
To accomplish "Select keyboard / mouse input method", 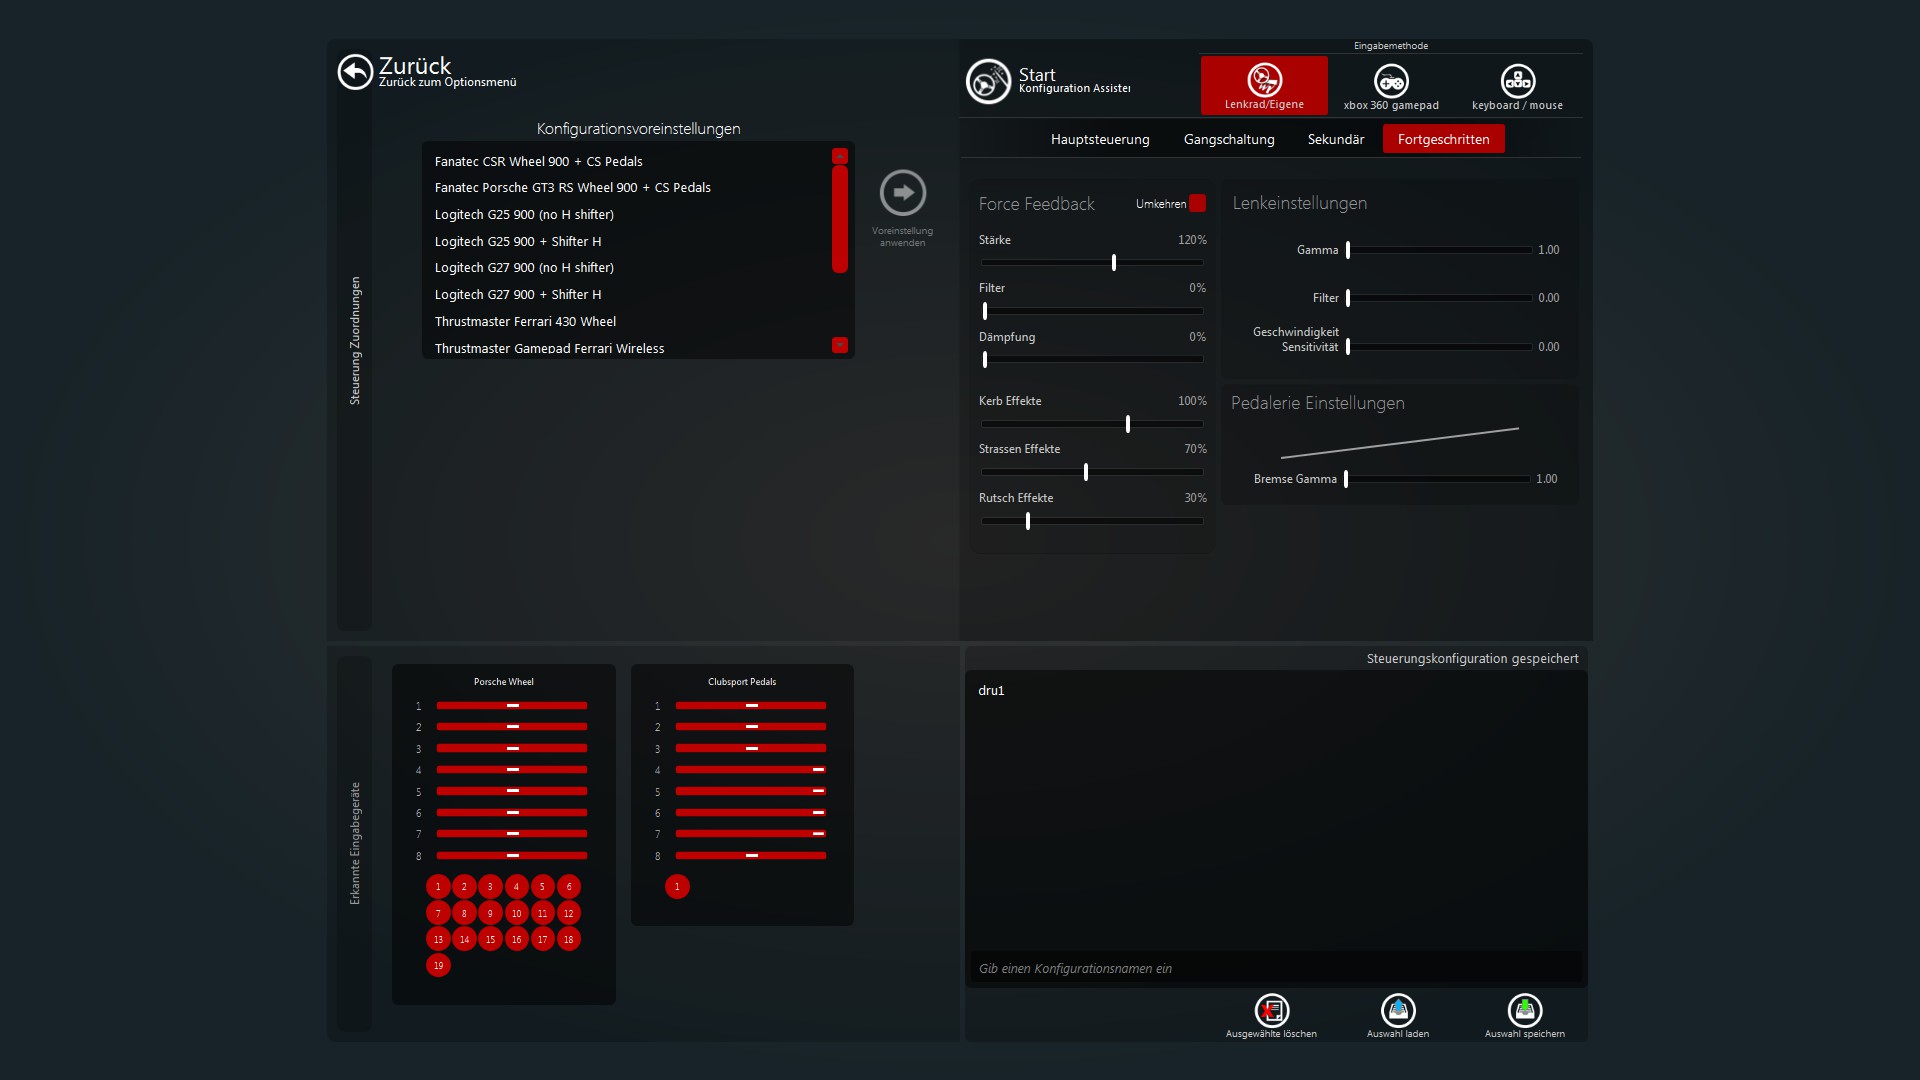I will pos(1517,85).
